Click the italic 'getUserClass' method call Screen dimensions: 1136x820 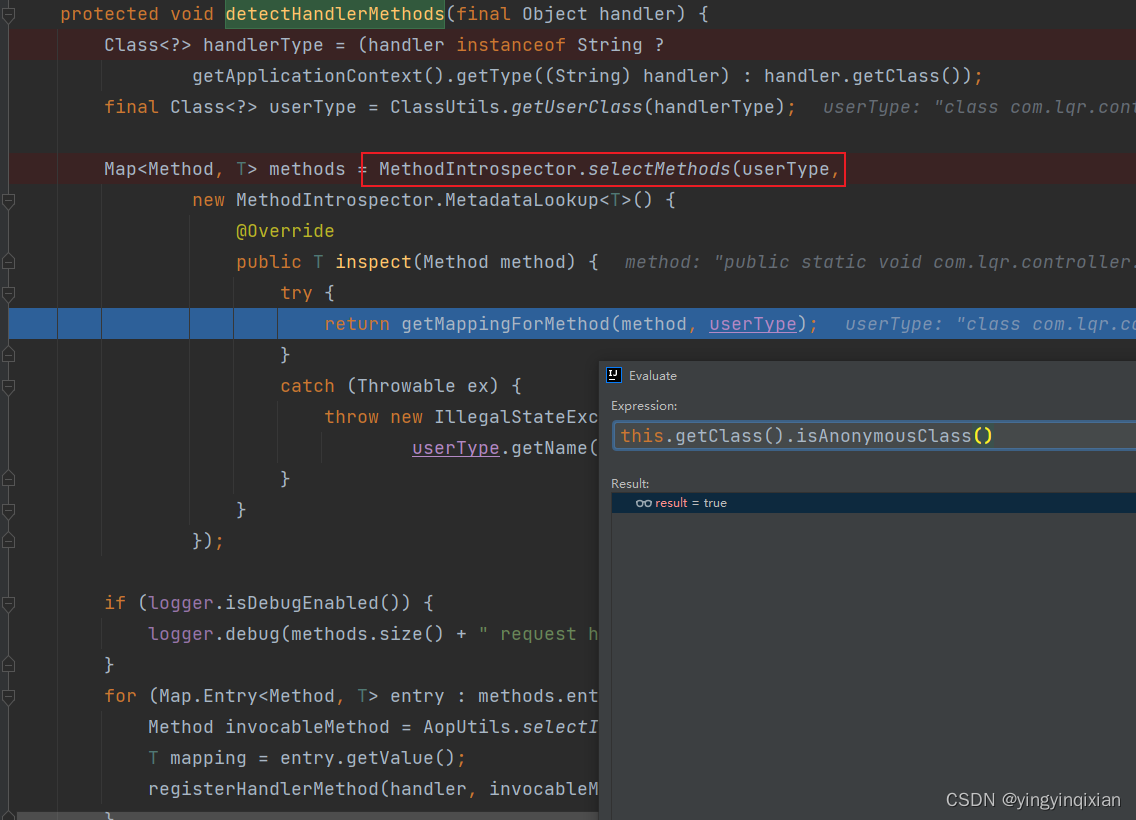(x=577, y=107)
